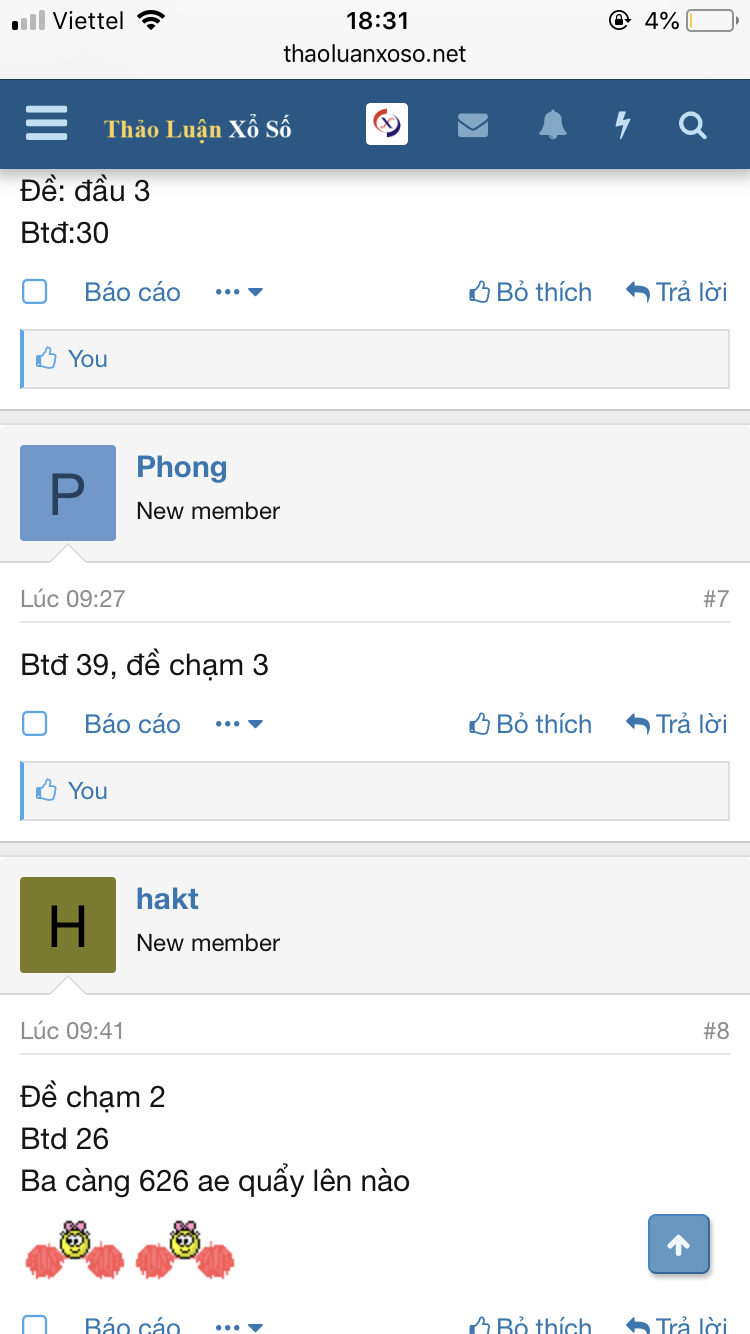Select the checkbox on the đầu 3 post
The width and height of the screenshot is (750, 1334).
[35, 292]
